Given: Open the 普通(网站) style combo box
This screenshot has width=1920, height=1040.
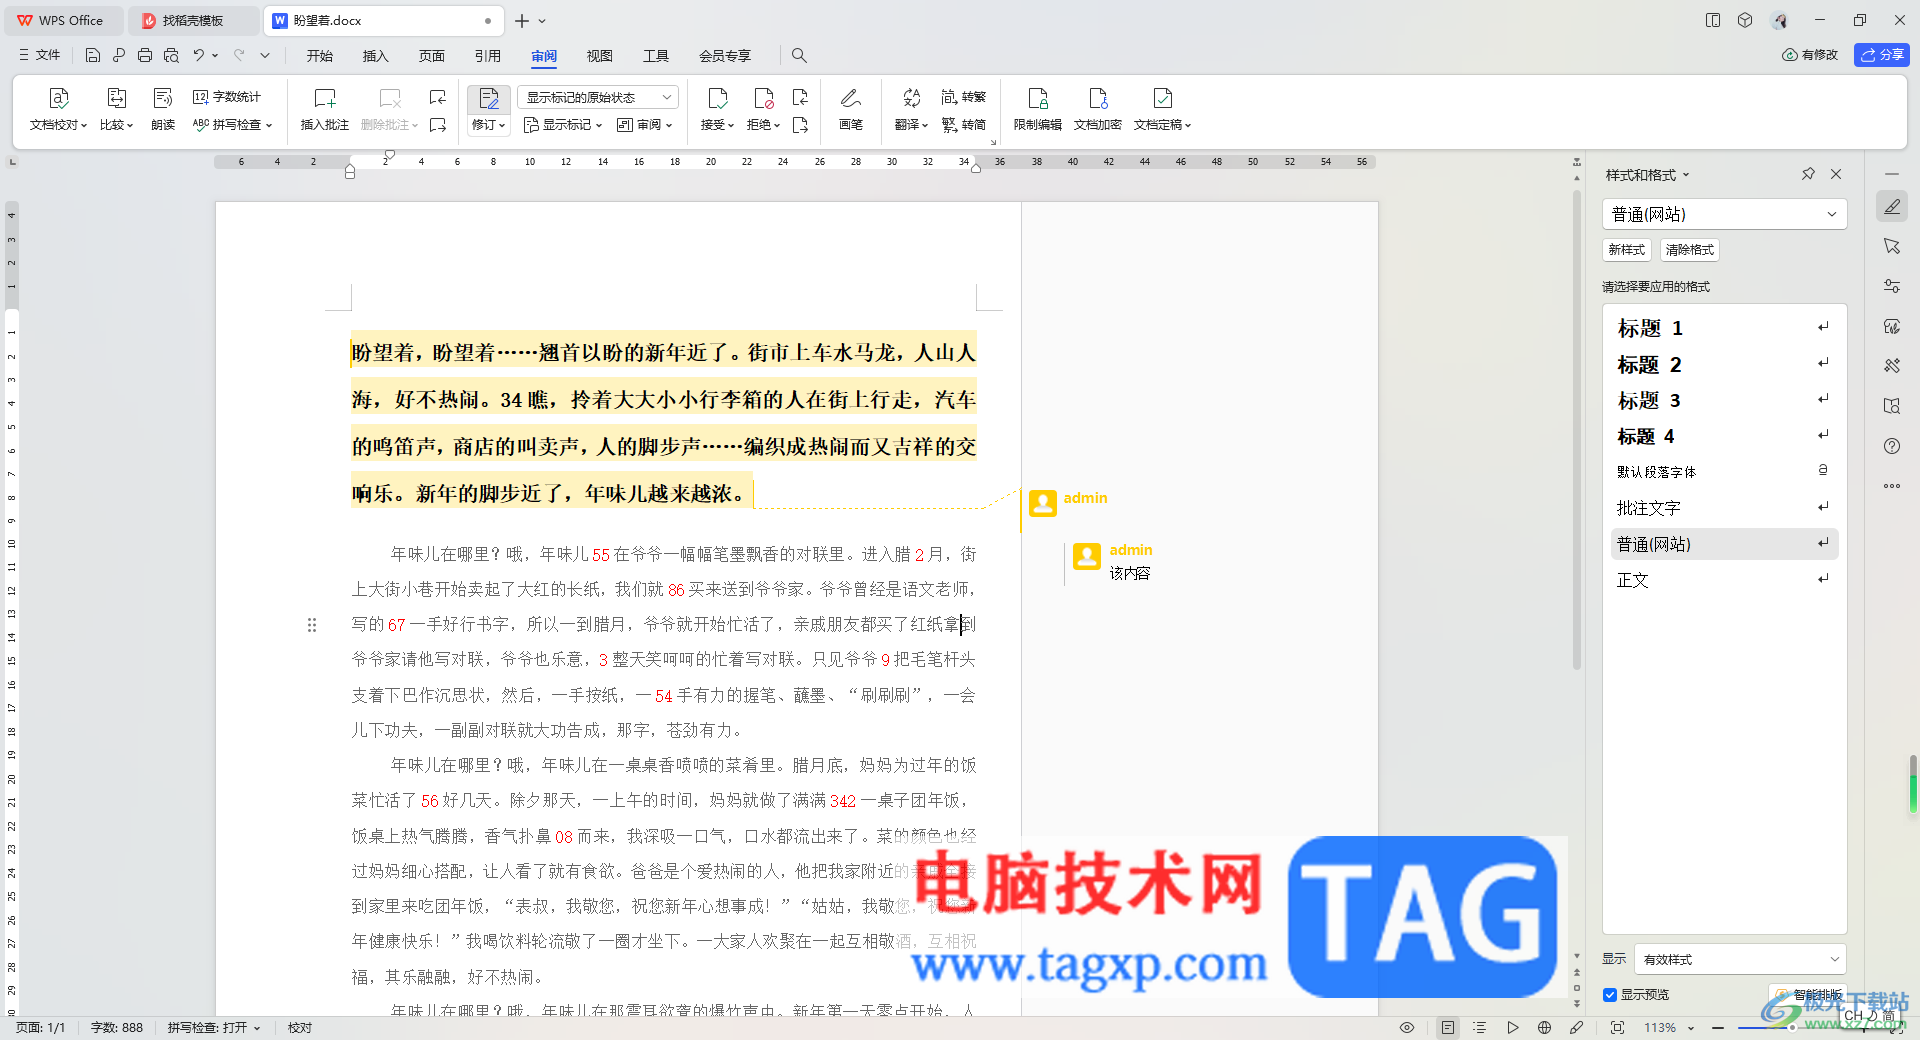Looking at the screenshot, I should click(1724, 214).
